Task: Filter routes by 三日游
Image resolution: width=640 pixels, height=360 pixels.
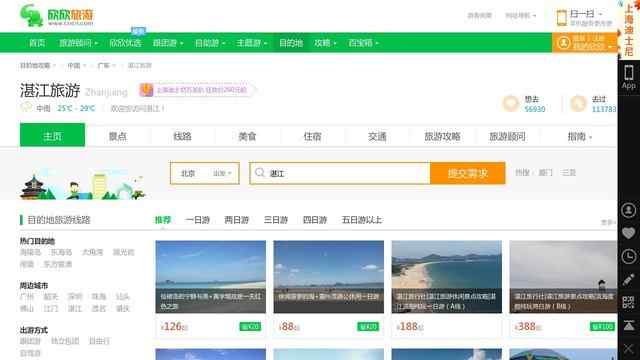Action: point(276,220)
